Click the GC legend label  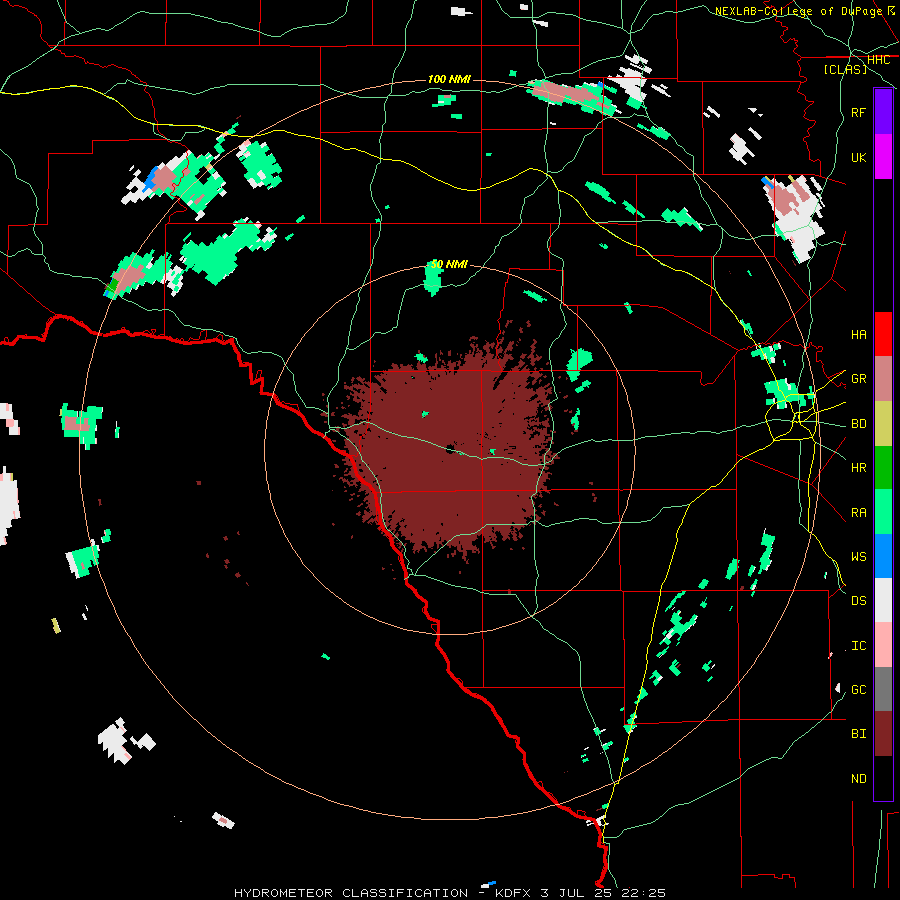(858, 690)
